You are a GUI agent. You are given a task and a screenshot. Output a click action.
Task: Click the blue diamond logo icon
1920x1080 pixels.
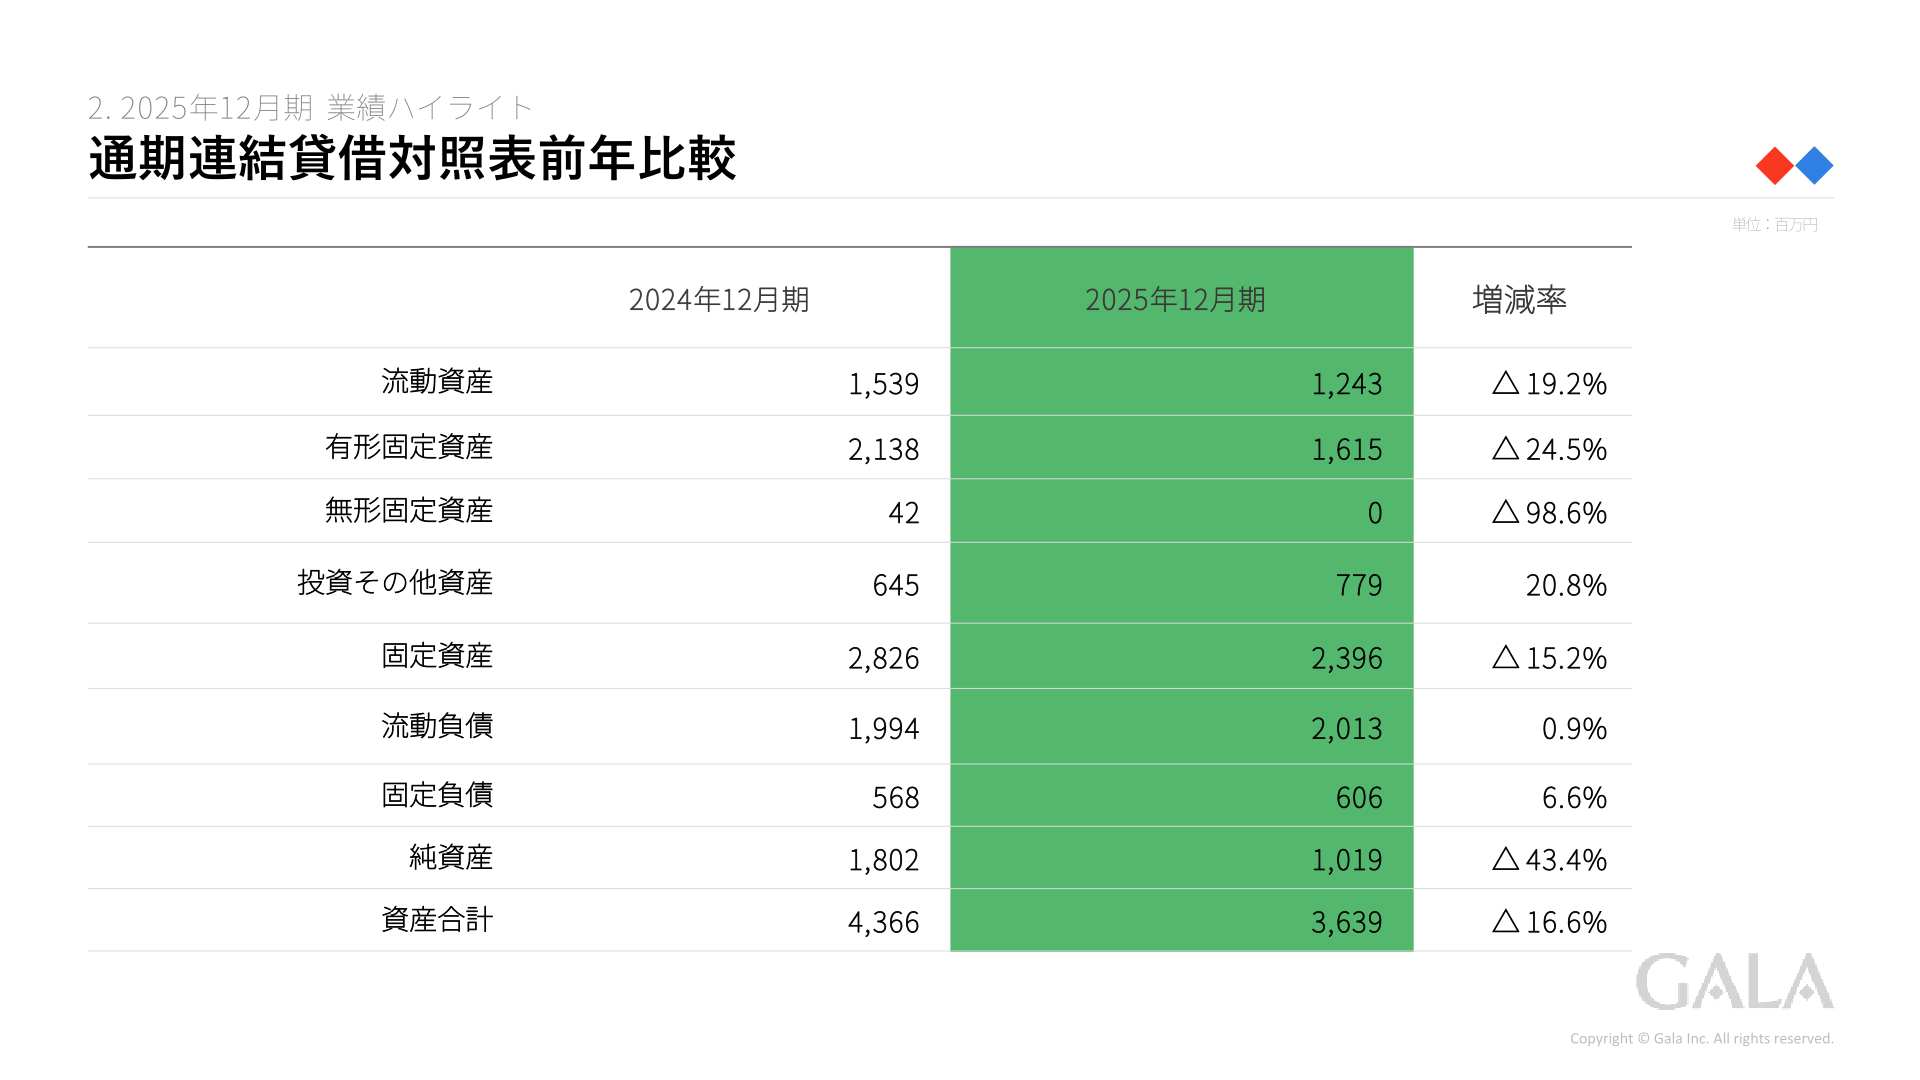(1814, 166)
